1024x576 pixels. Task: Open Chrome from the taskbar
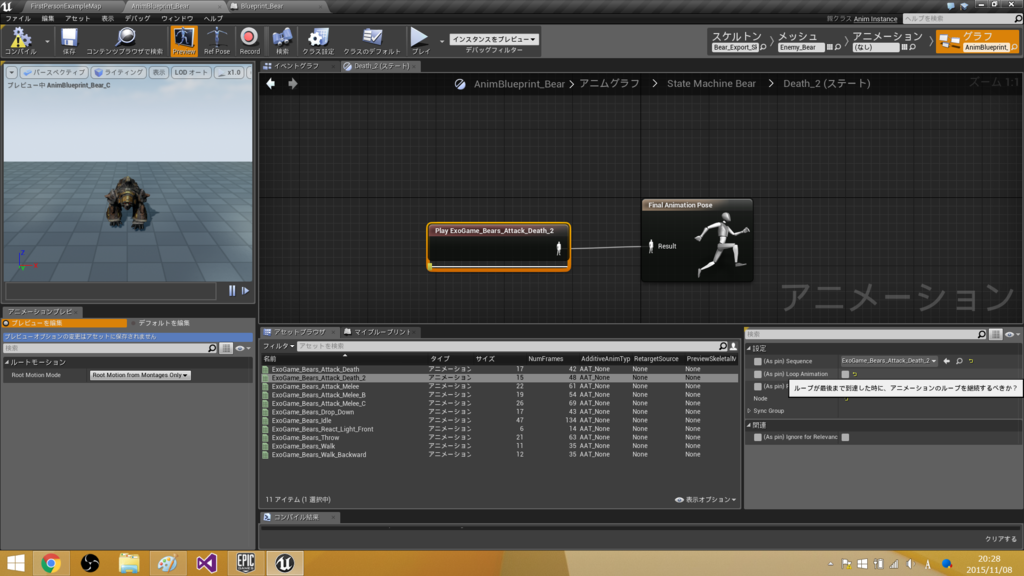pyautogui.click(x=51, y=563)
